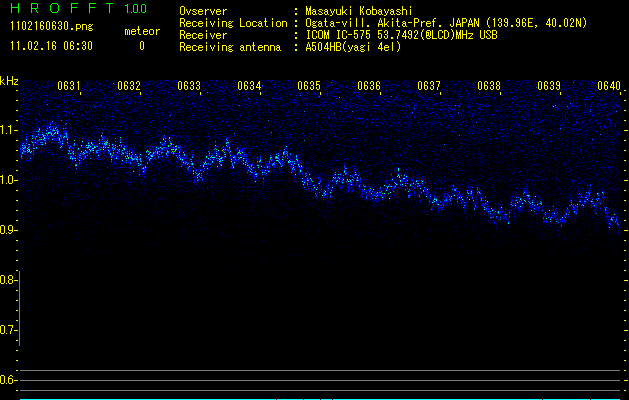
Task: Click the meteor label
Action: pyautogui.click(x=142, y=31)
